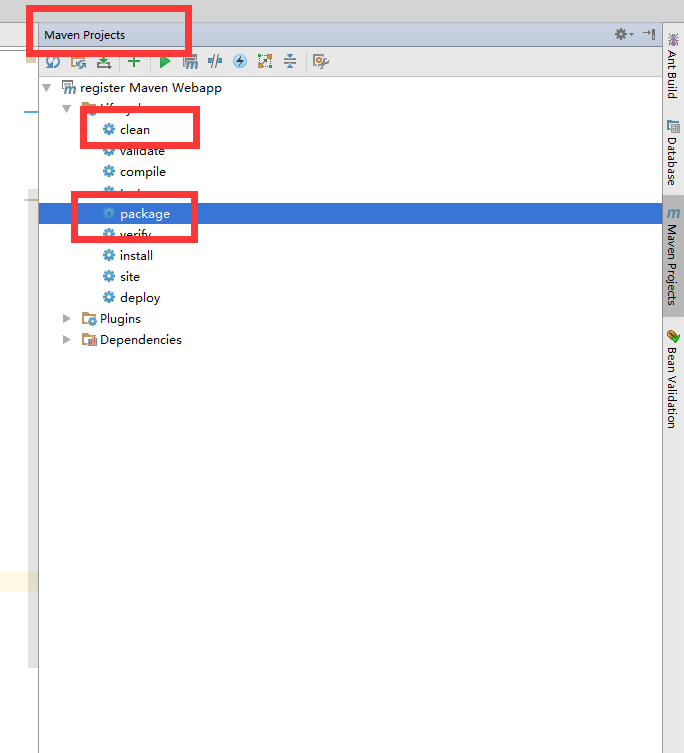Open Bean Validation side tab

672,379
